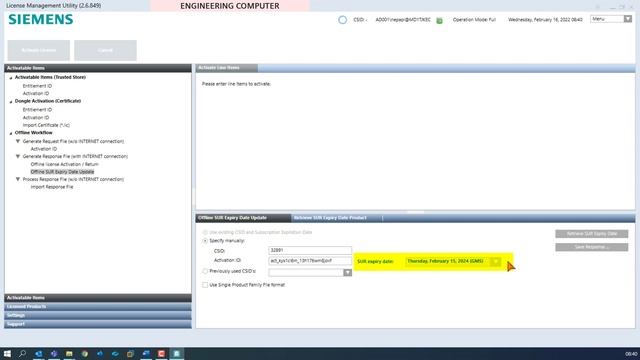Select the 'Import Response File' tree item
This screenshot has height=360, width=640.
point(52,187)
